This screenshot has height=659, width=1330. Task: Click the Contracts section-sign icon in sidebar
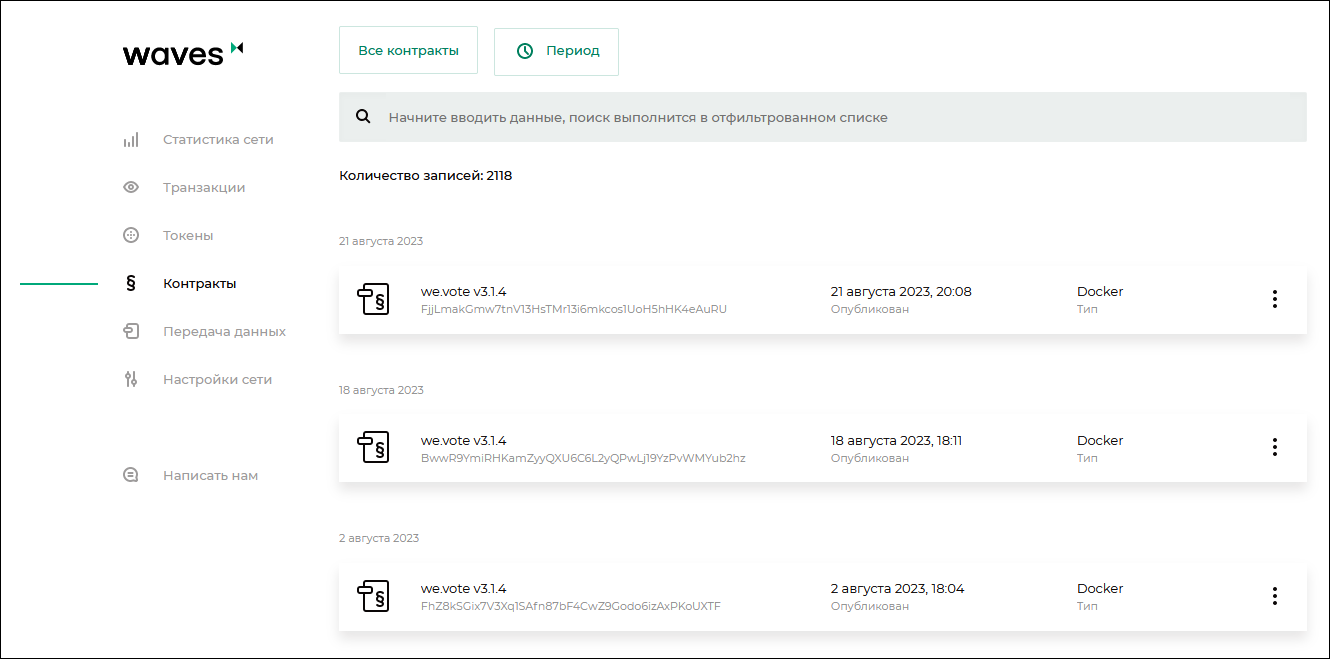pyautogui.click(x=131, y=284)
